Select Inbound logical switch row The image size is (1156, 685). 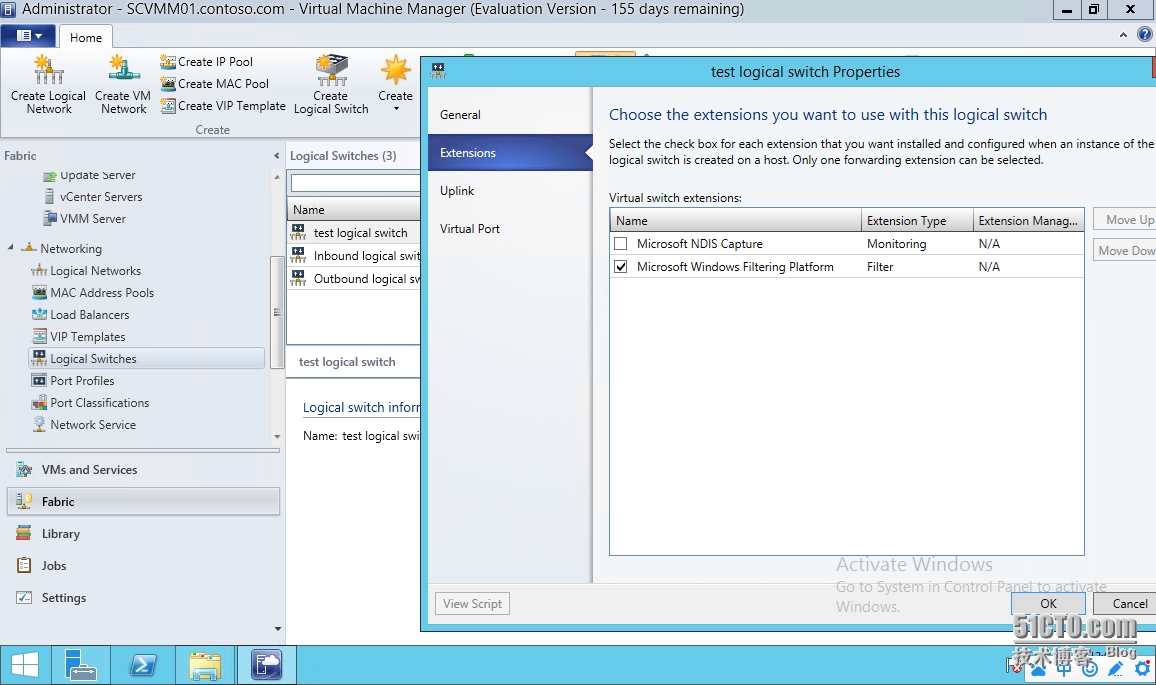point(354,256)
